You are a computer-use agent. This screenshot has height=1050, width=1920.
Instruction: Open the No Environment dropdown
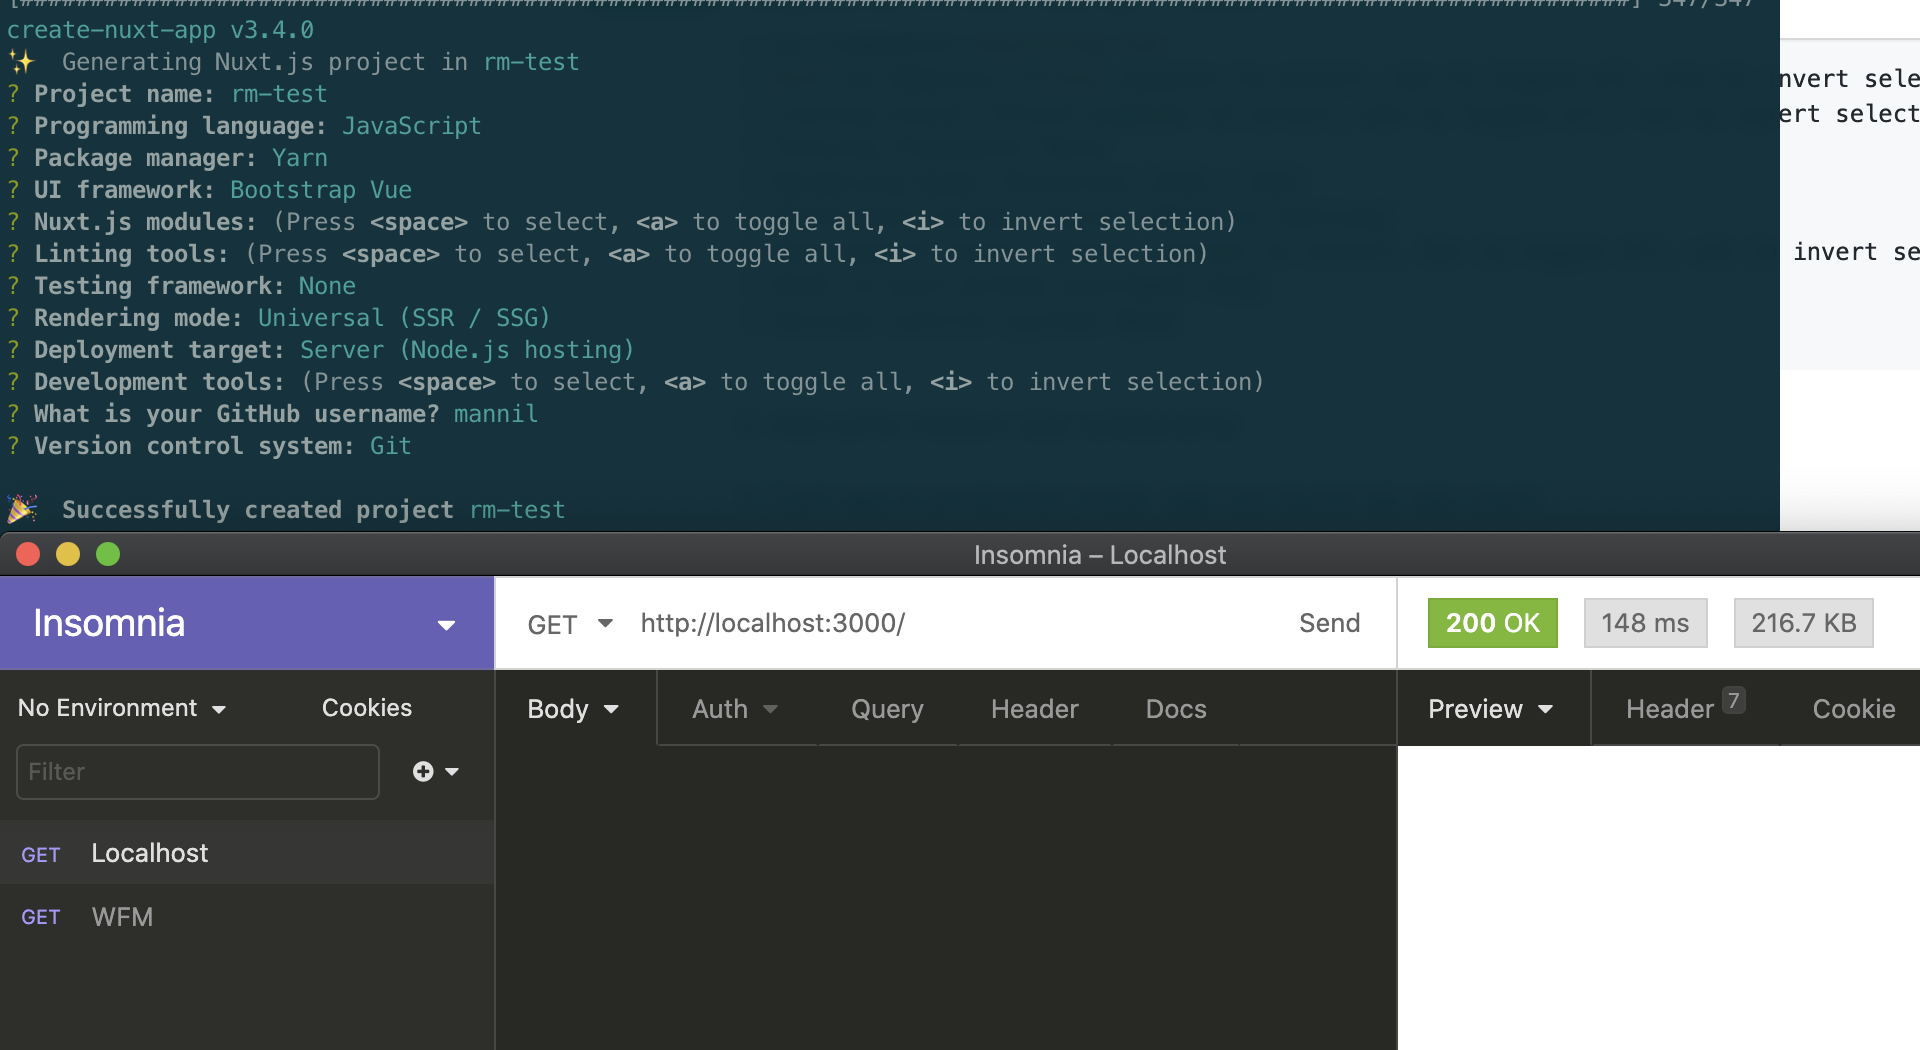tap(122, 708)
